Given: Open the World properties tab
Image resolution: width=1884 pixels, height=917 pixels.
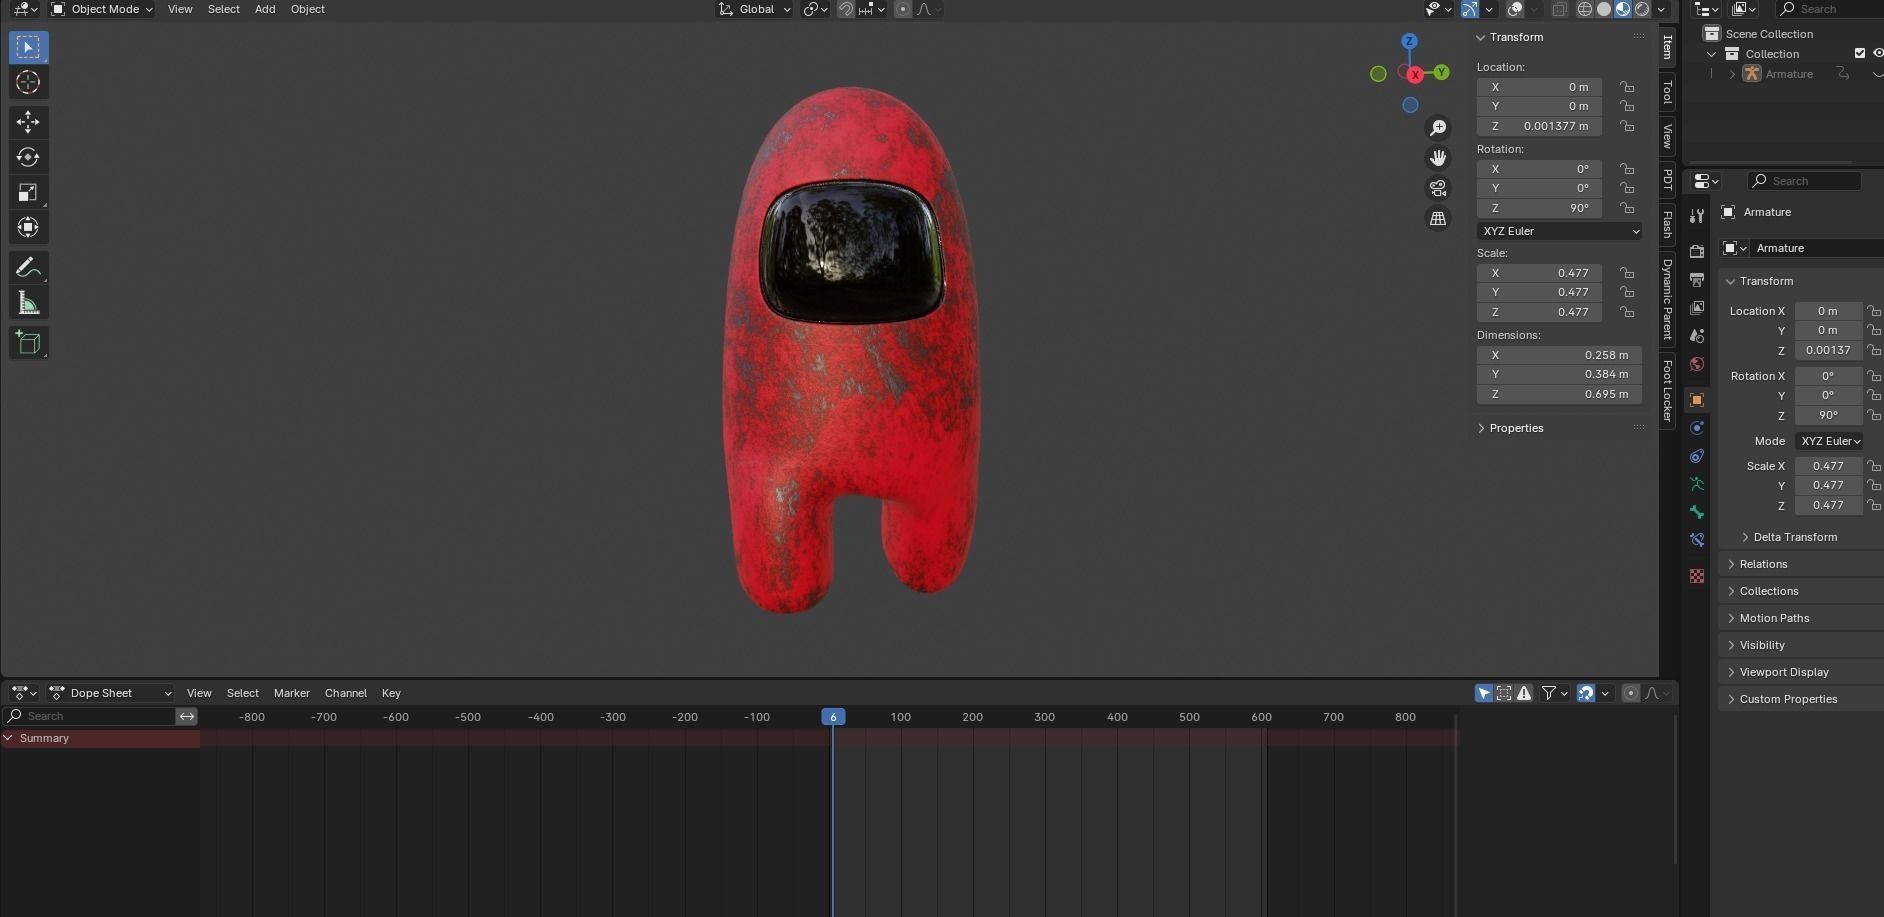Looking at the screenshot, I should 1697,364.
